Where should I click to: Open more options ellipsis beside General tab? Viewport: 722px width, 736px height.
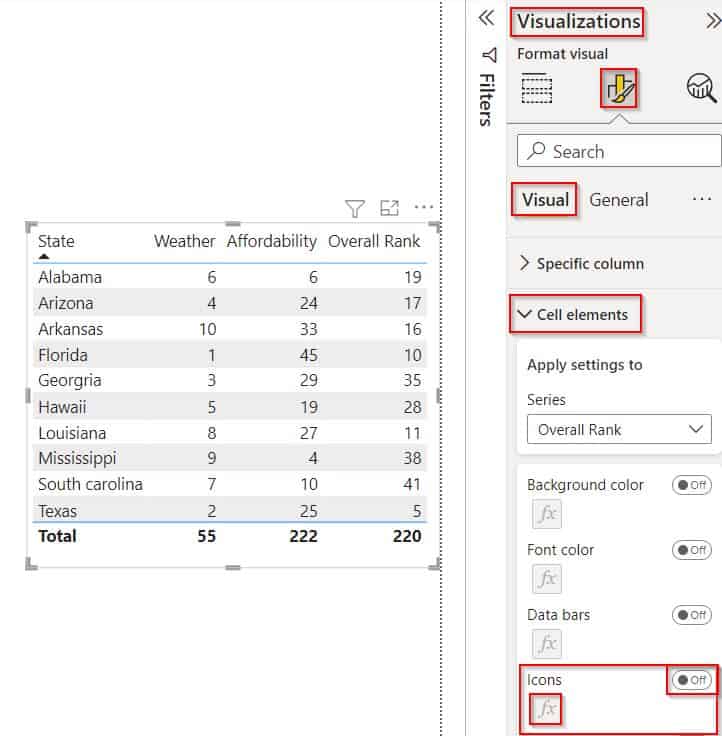pyautogui.click(x=702, y=199)
